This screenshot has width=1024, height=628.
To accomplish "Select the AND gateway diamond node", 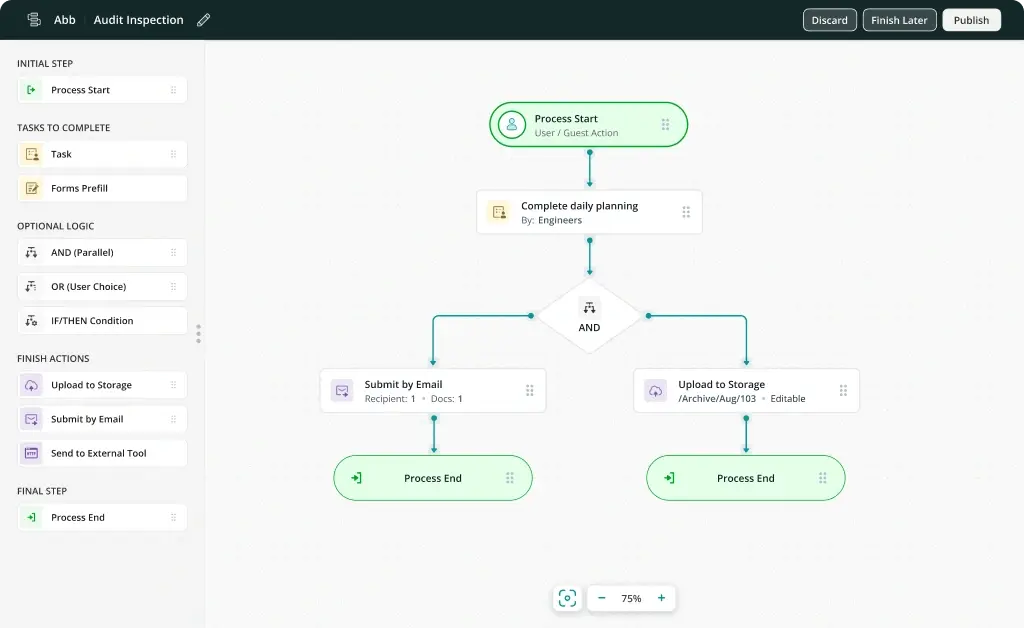I will click(x=589, y=316).
